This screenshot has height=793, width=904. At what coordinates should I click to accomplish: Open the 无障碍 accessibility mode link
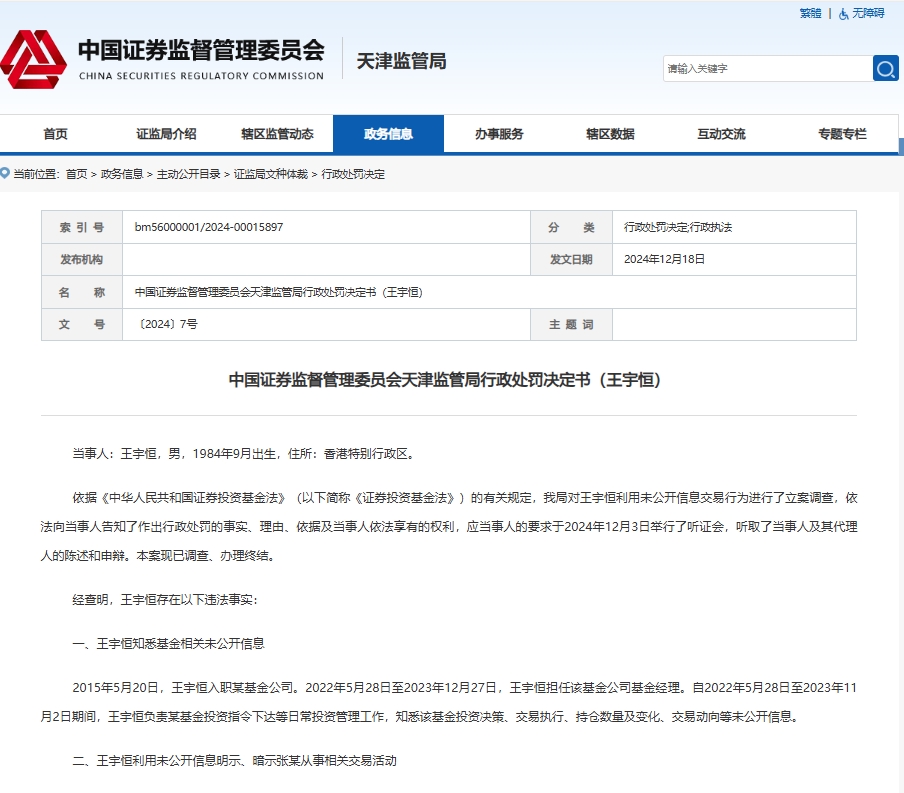click(868, 13)
